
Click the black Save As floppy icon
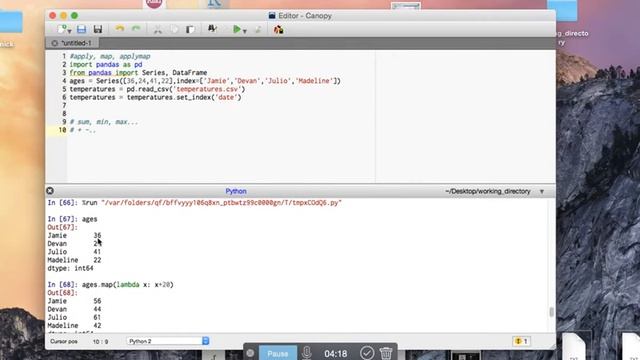point(98,29)
